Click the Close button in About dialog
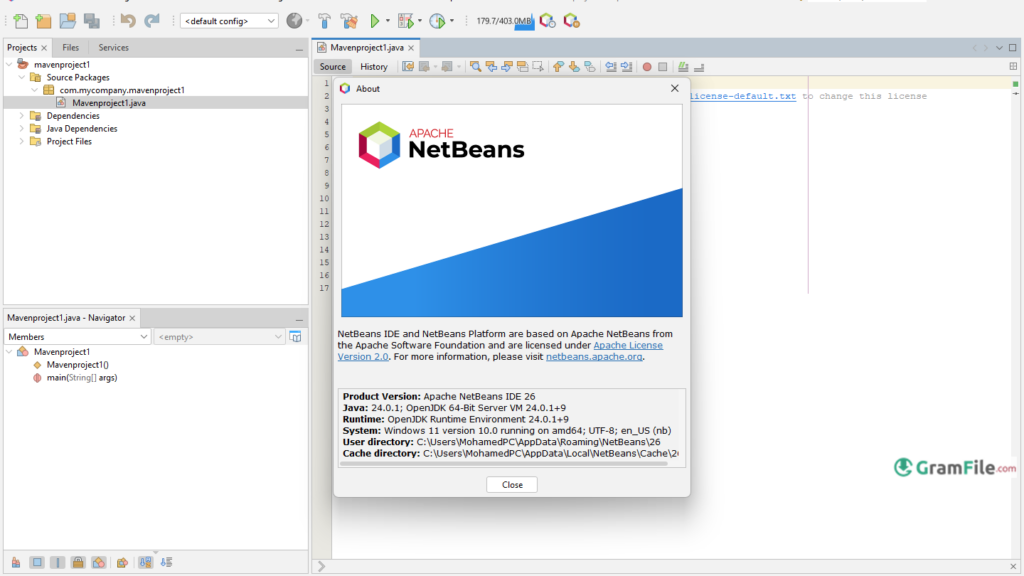Screen dimensions: 1024x576 [x=512, y=485]
